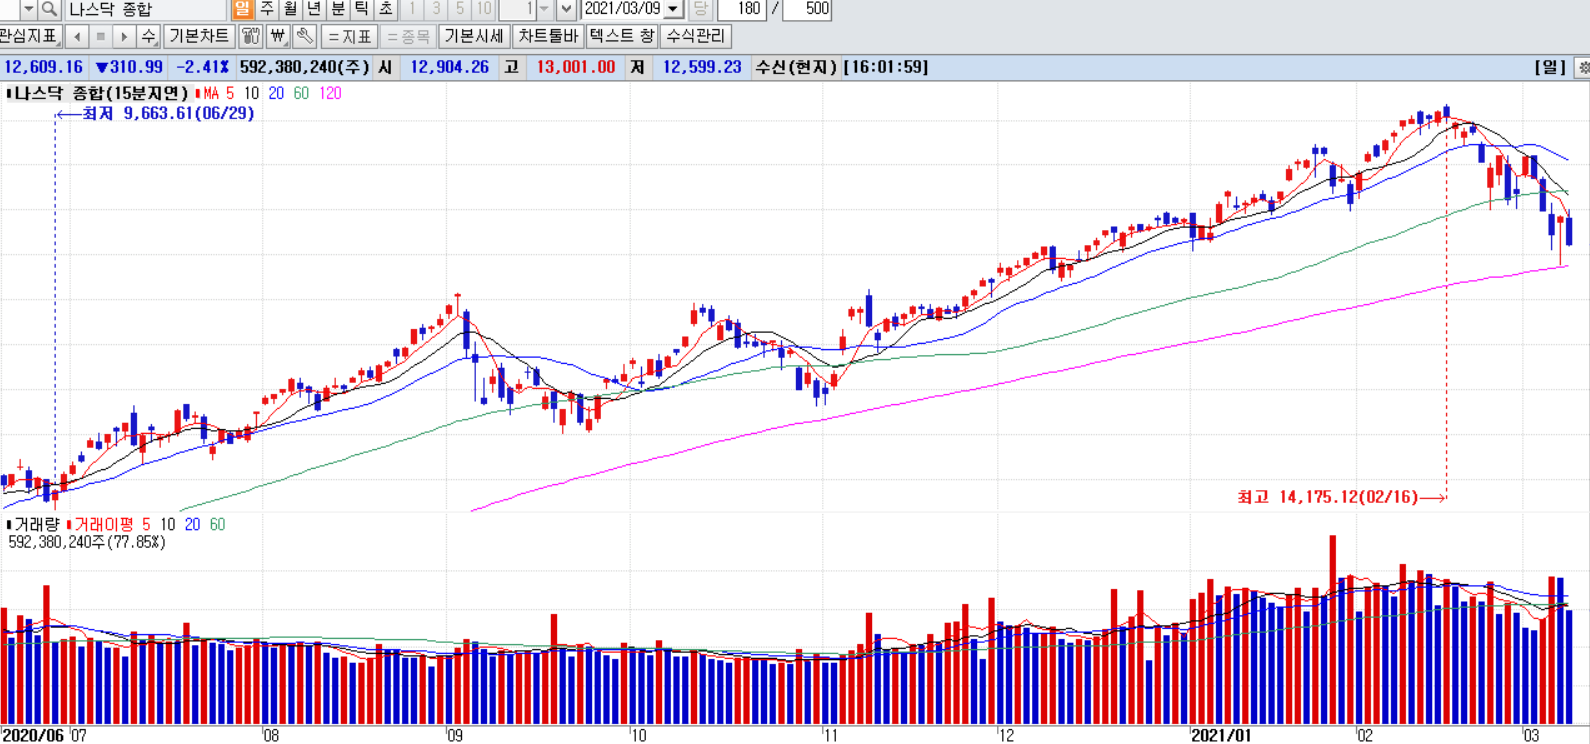
Task: Click the 180 bar count field
Action: (741, 9)
